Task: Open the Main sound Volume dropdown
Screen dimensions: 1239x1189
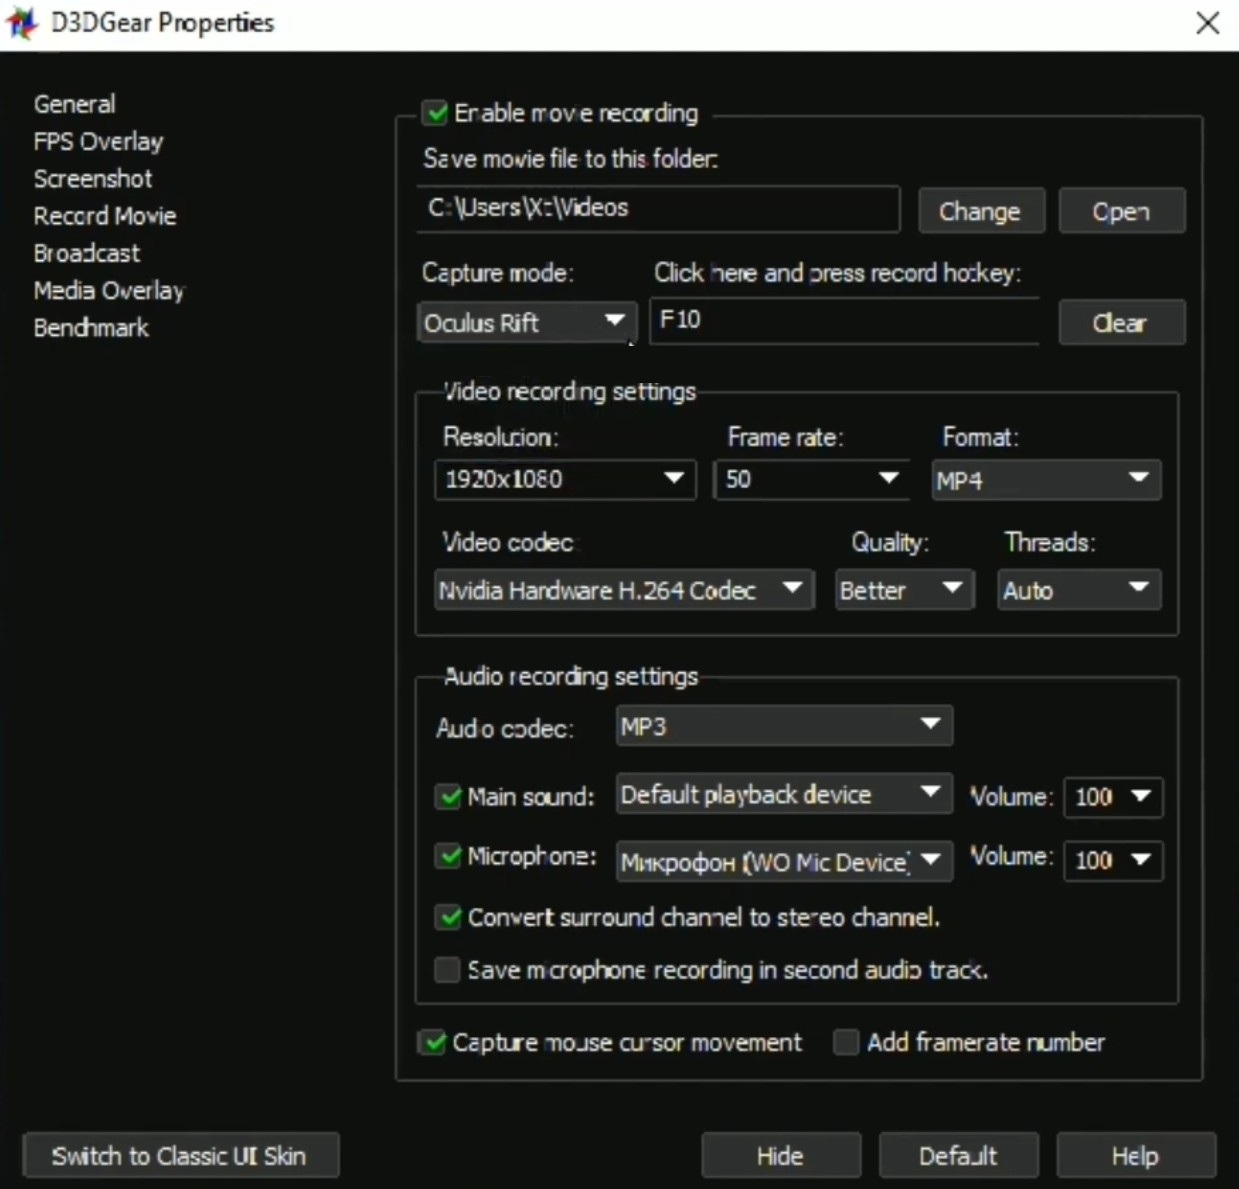Action: [1113, 797]
